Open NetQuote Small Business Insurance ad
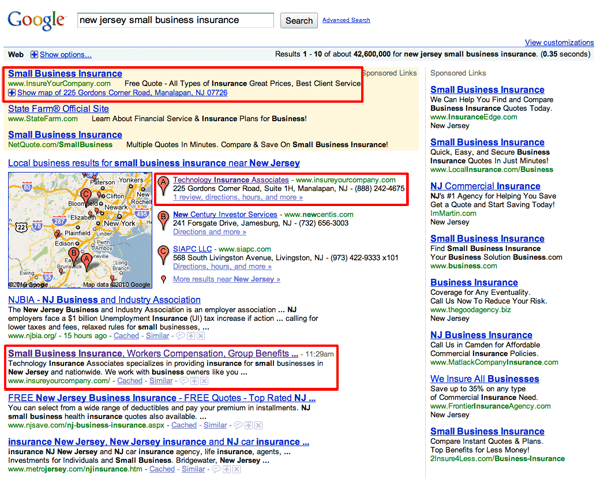 point(65,135)
